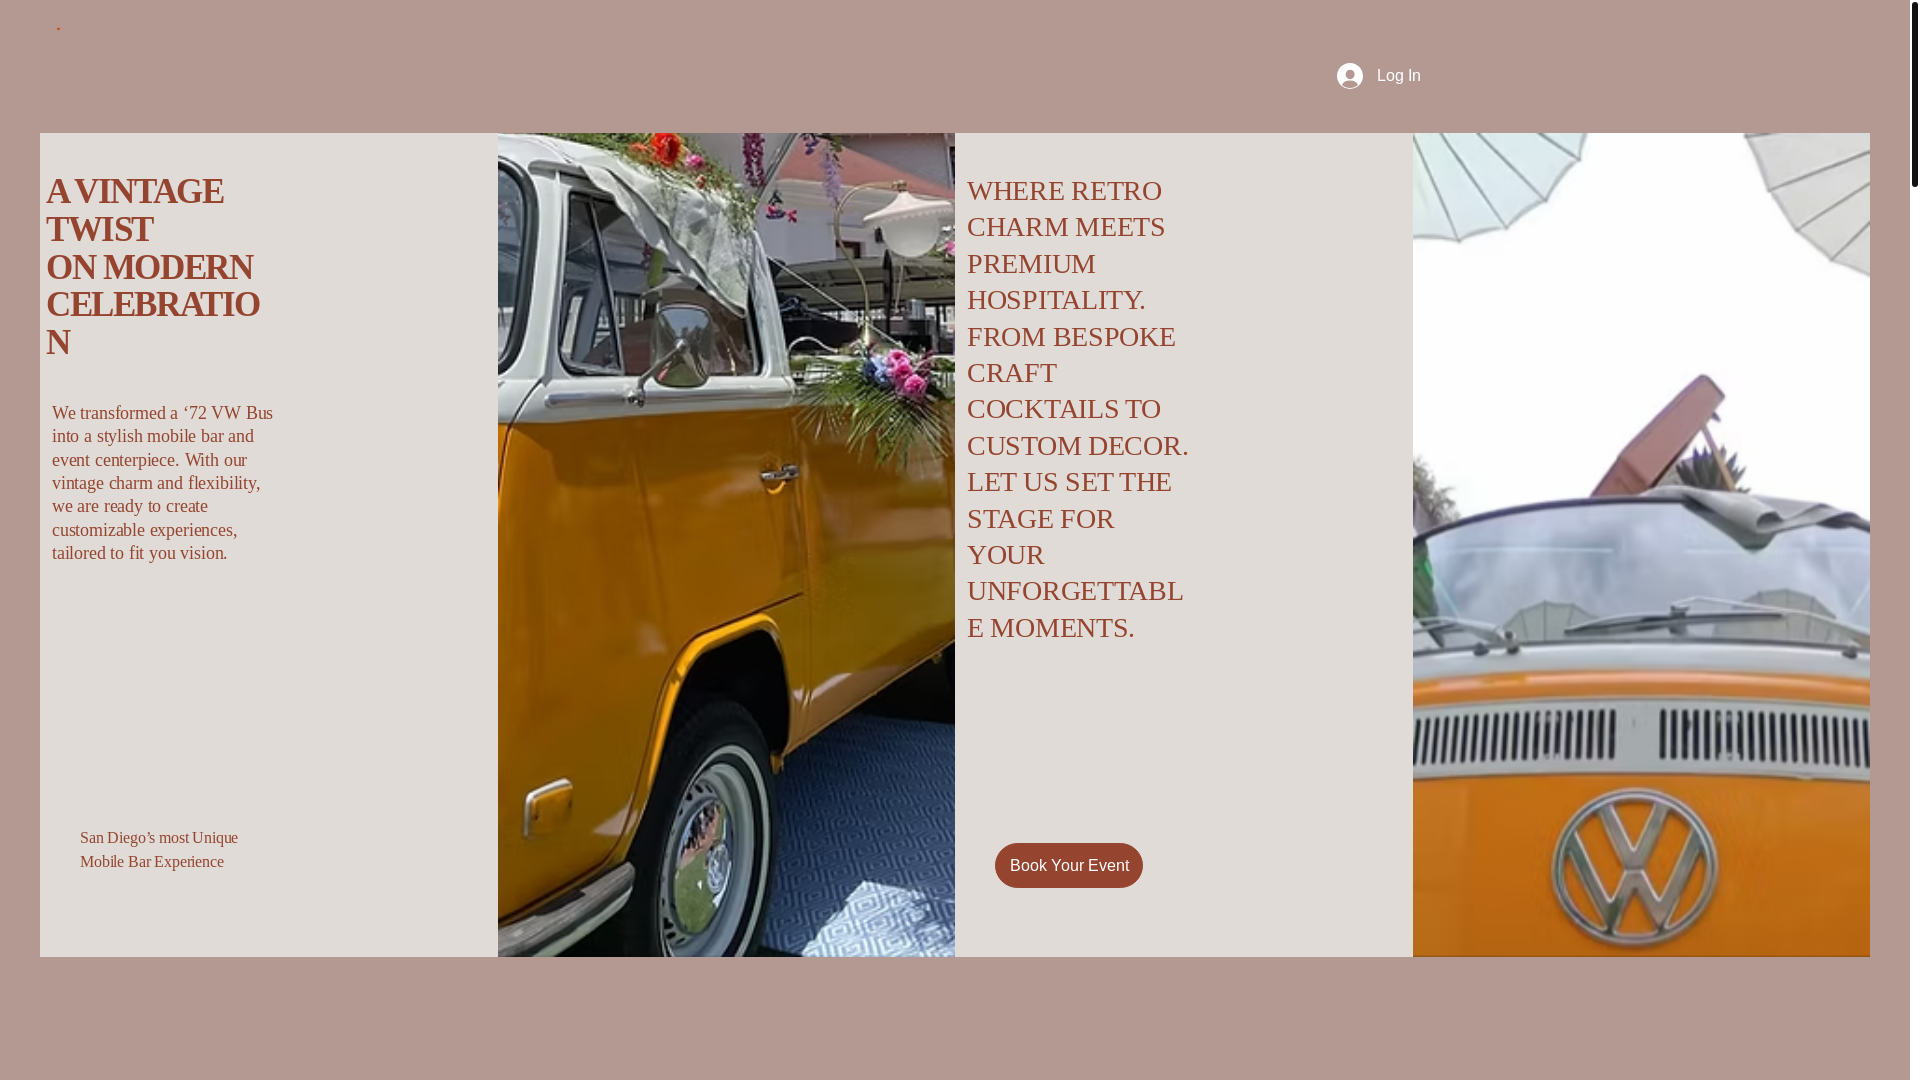Open the front-view VW bus photo
The height and width of the screenshot is (1080, 1920).
point(1641,545)
